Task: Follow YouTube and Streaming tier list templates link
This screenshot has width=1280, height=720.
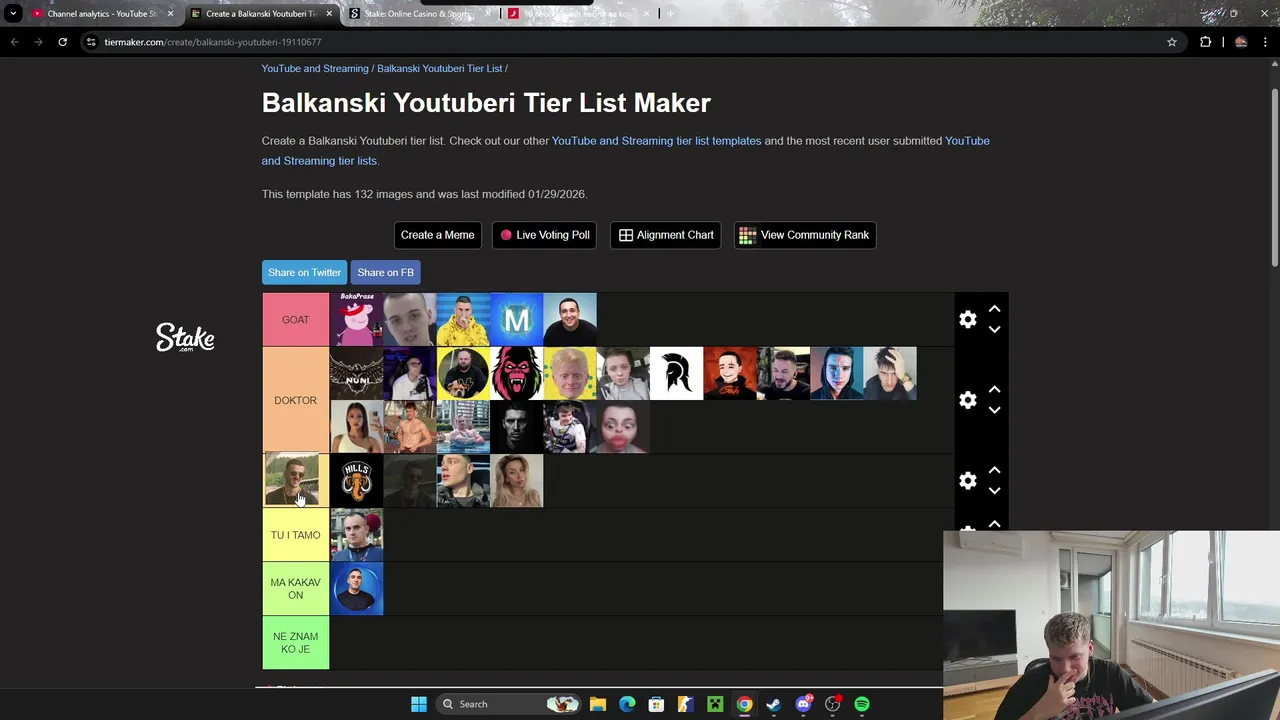Action: pyautogui.click(x=656, y=141)
